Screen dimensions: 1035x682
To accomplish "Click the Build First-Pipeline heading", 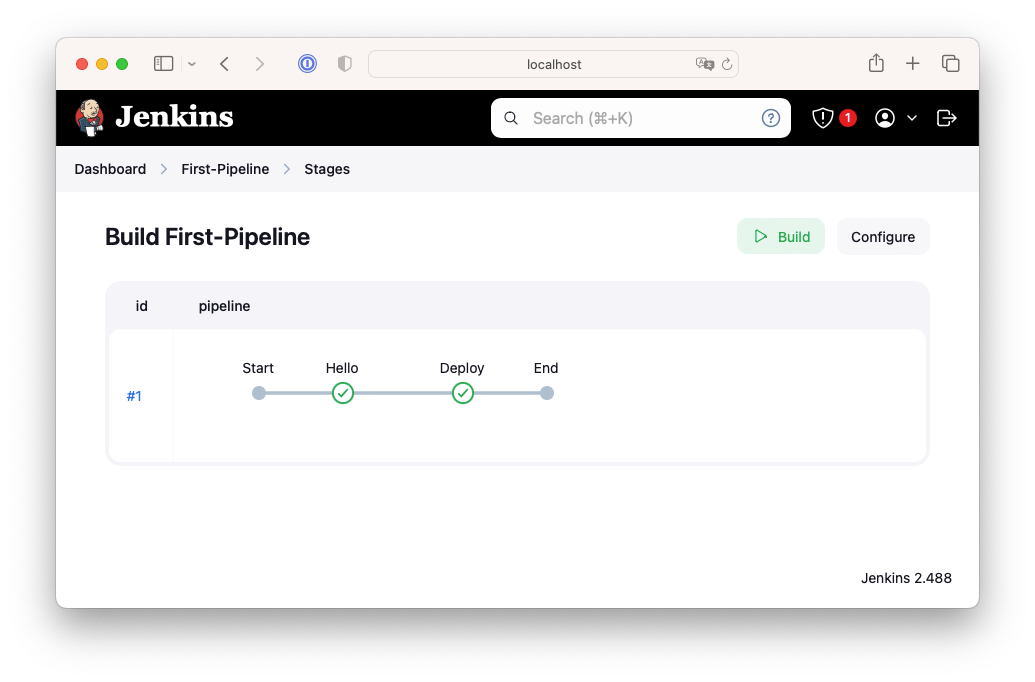I will pyautogui.click(x=207, y=236).
